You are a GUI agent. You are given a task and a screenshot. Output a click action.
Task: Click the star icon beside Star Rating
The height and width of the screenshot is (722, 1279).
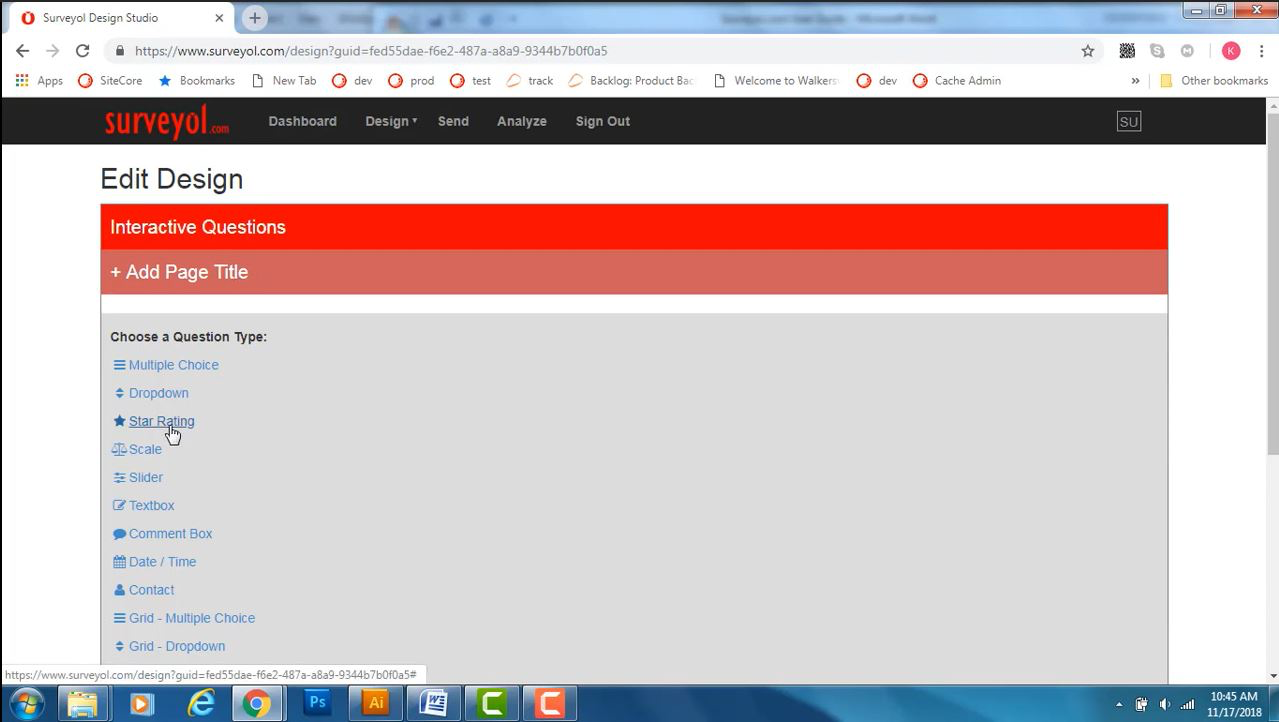point(119,421)
